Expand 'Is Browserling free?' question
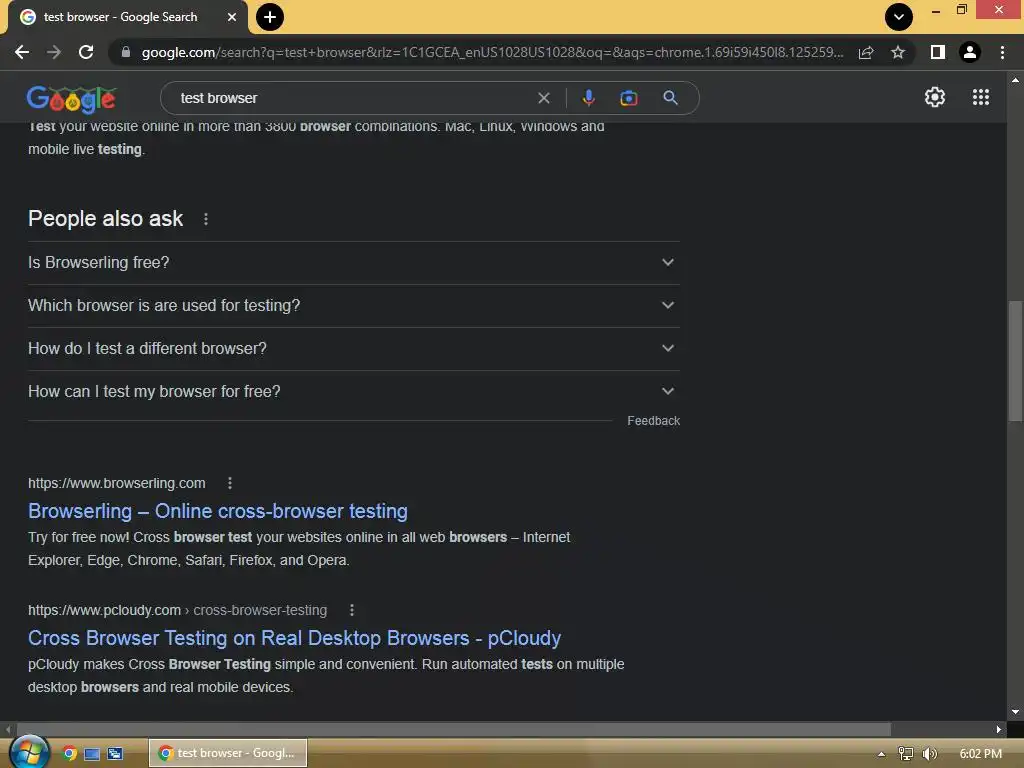The height and width of the screenshot is (768, 1024). (x=353, y=263)
